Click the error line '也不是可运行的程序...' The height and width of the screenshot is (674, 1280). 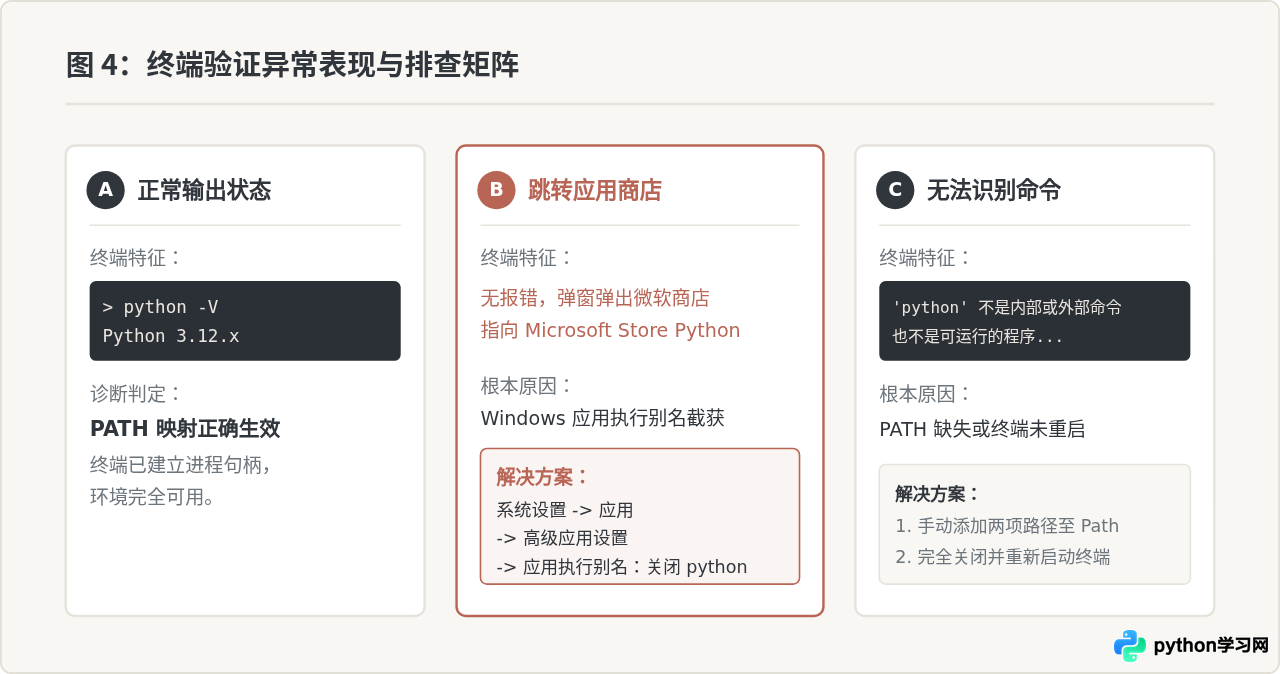(x=978, y=337)
